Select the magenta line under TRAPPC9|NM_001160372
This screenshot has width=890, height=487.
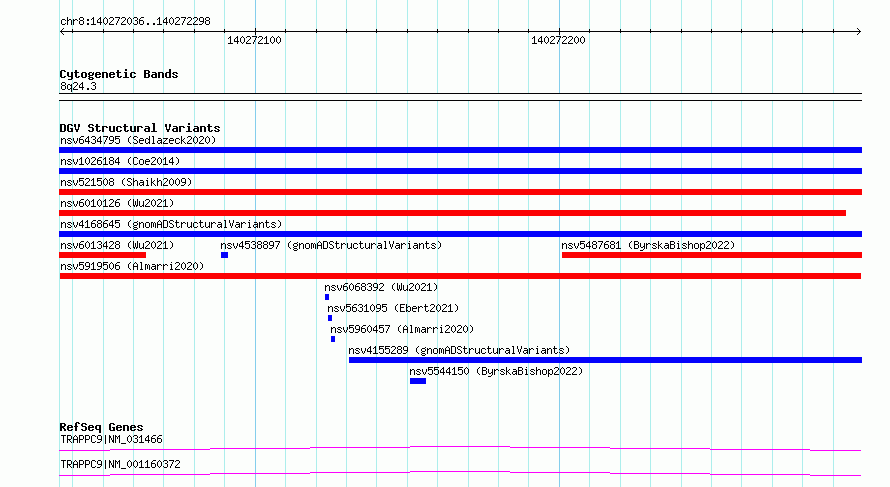click(x=460, y=473)
